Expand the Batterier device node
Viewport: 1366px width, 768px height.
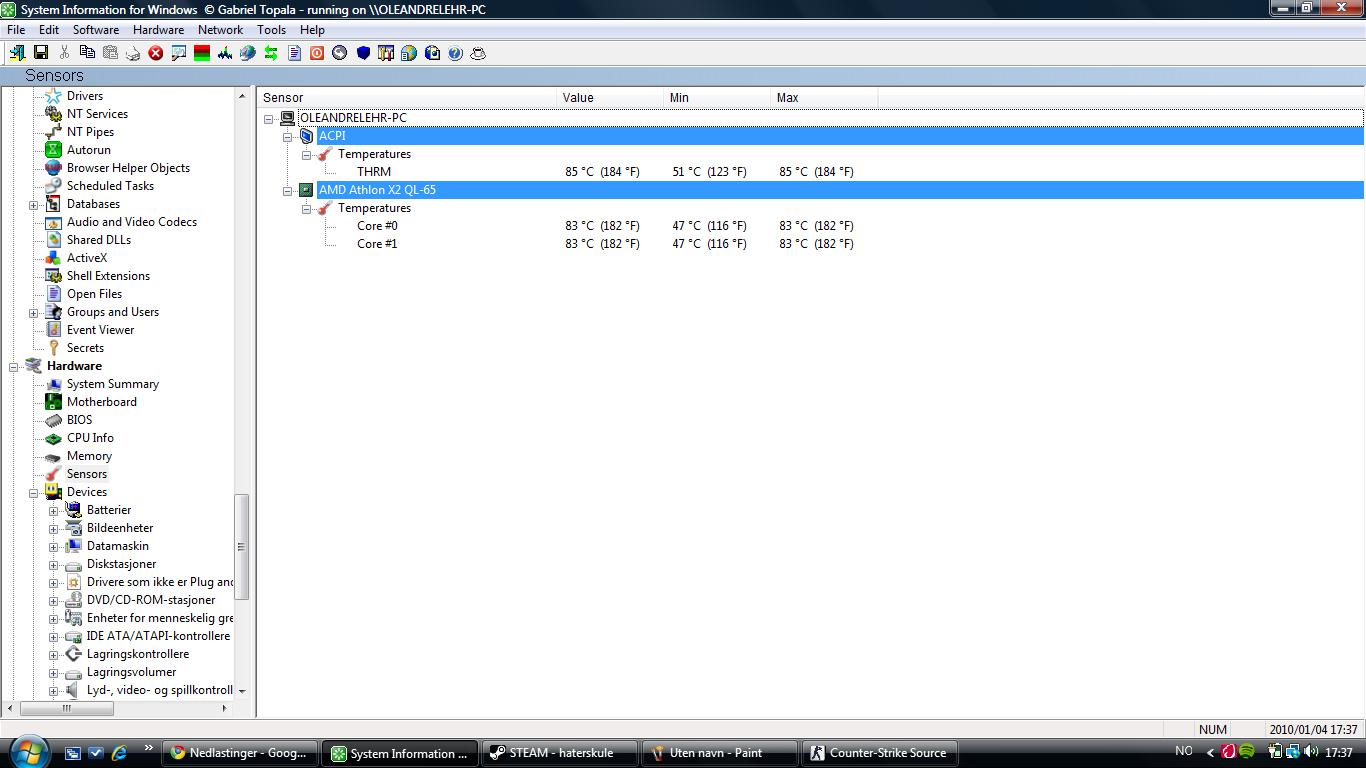pos(54,510)
